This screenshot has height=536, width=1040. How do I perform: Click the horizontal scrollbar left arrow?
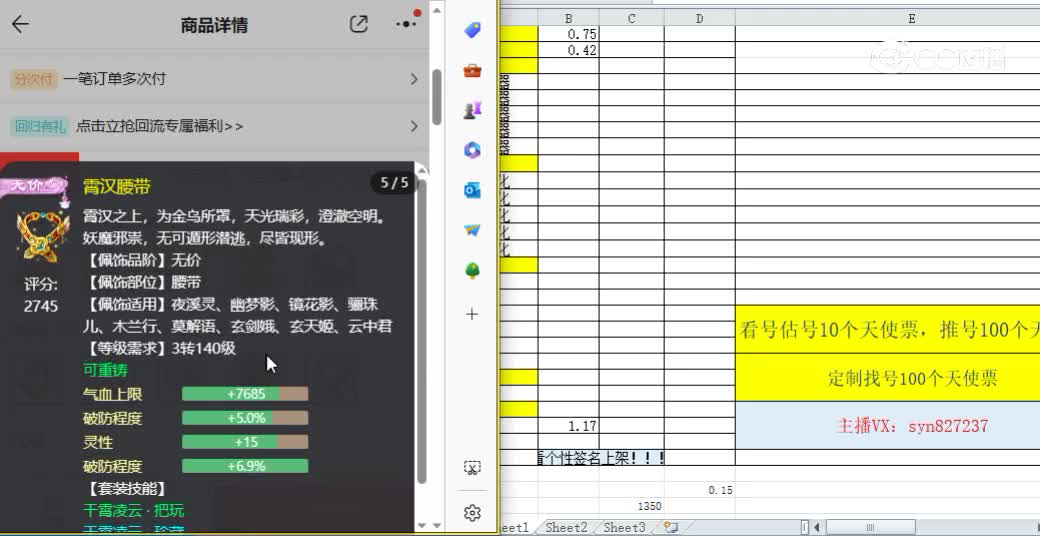817,528
